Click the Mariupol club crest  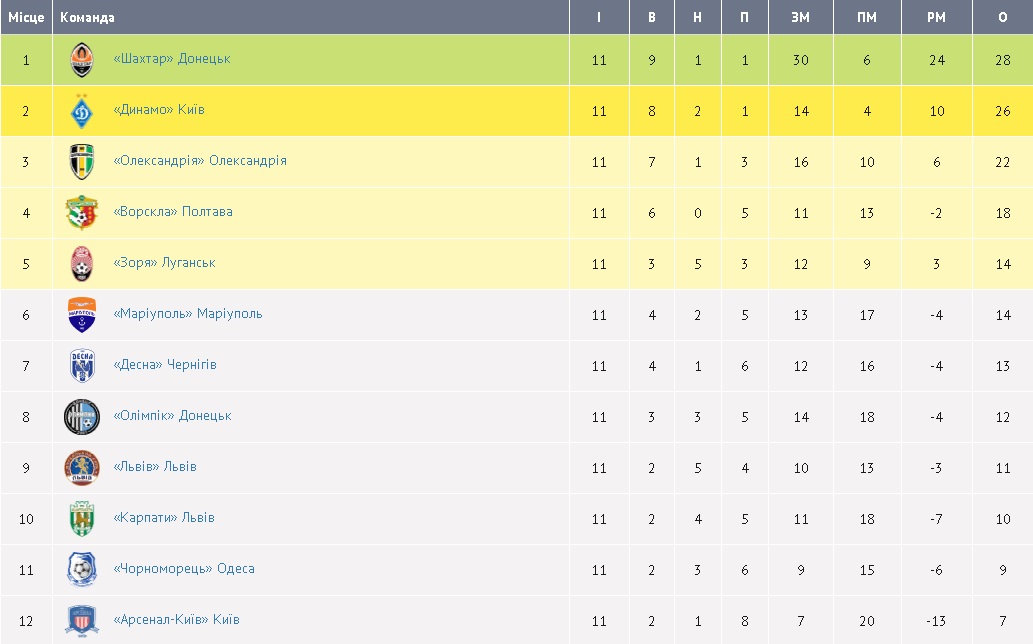coord(82,315)
